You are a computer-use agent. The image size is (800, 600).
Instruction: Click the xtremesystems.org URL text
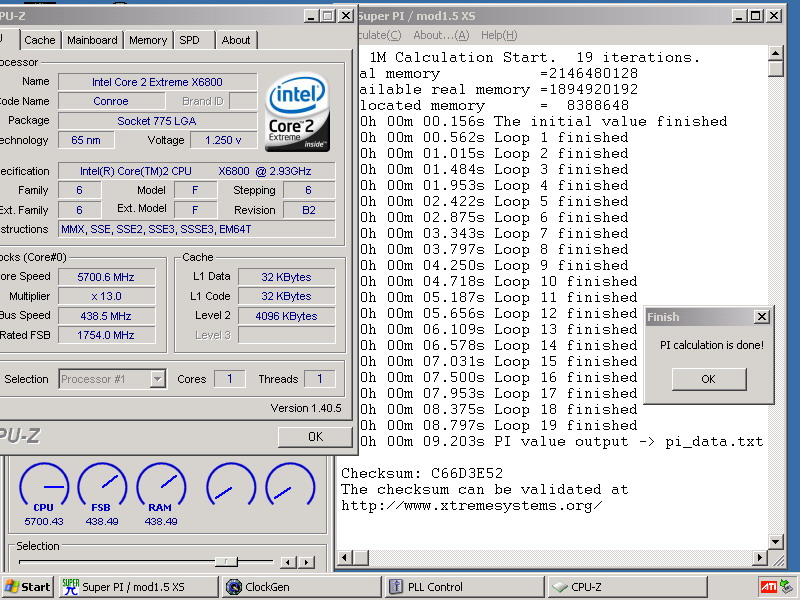coord(471,506)
